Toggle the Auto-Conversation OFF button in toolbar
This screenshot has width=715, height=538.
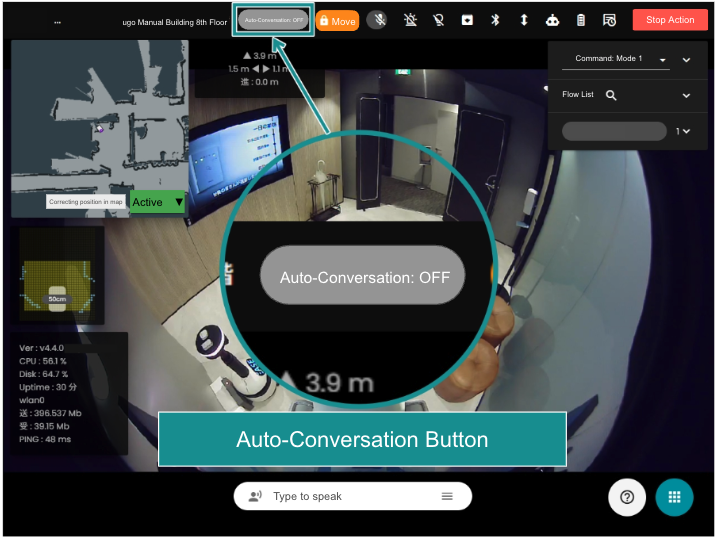click(x=273, y=20)
